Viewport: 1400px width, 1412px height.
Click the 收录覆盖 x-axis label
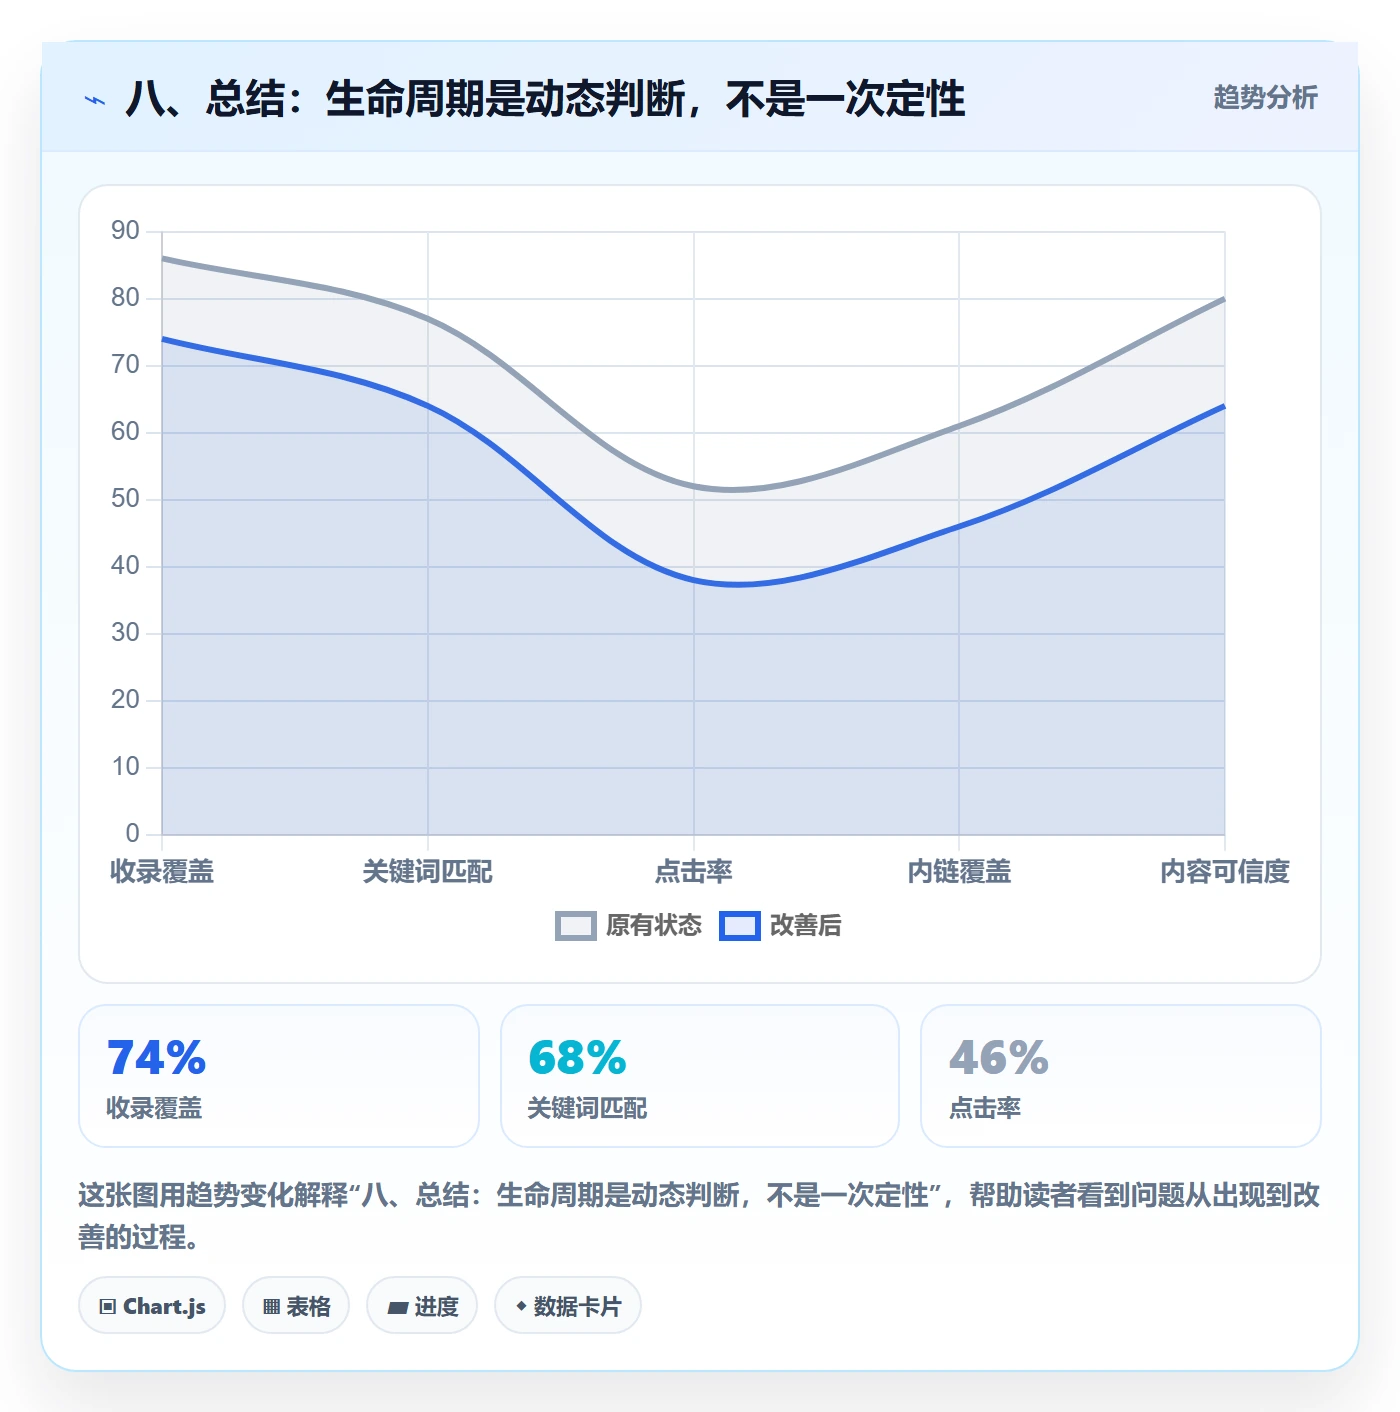point(162,872)
